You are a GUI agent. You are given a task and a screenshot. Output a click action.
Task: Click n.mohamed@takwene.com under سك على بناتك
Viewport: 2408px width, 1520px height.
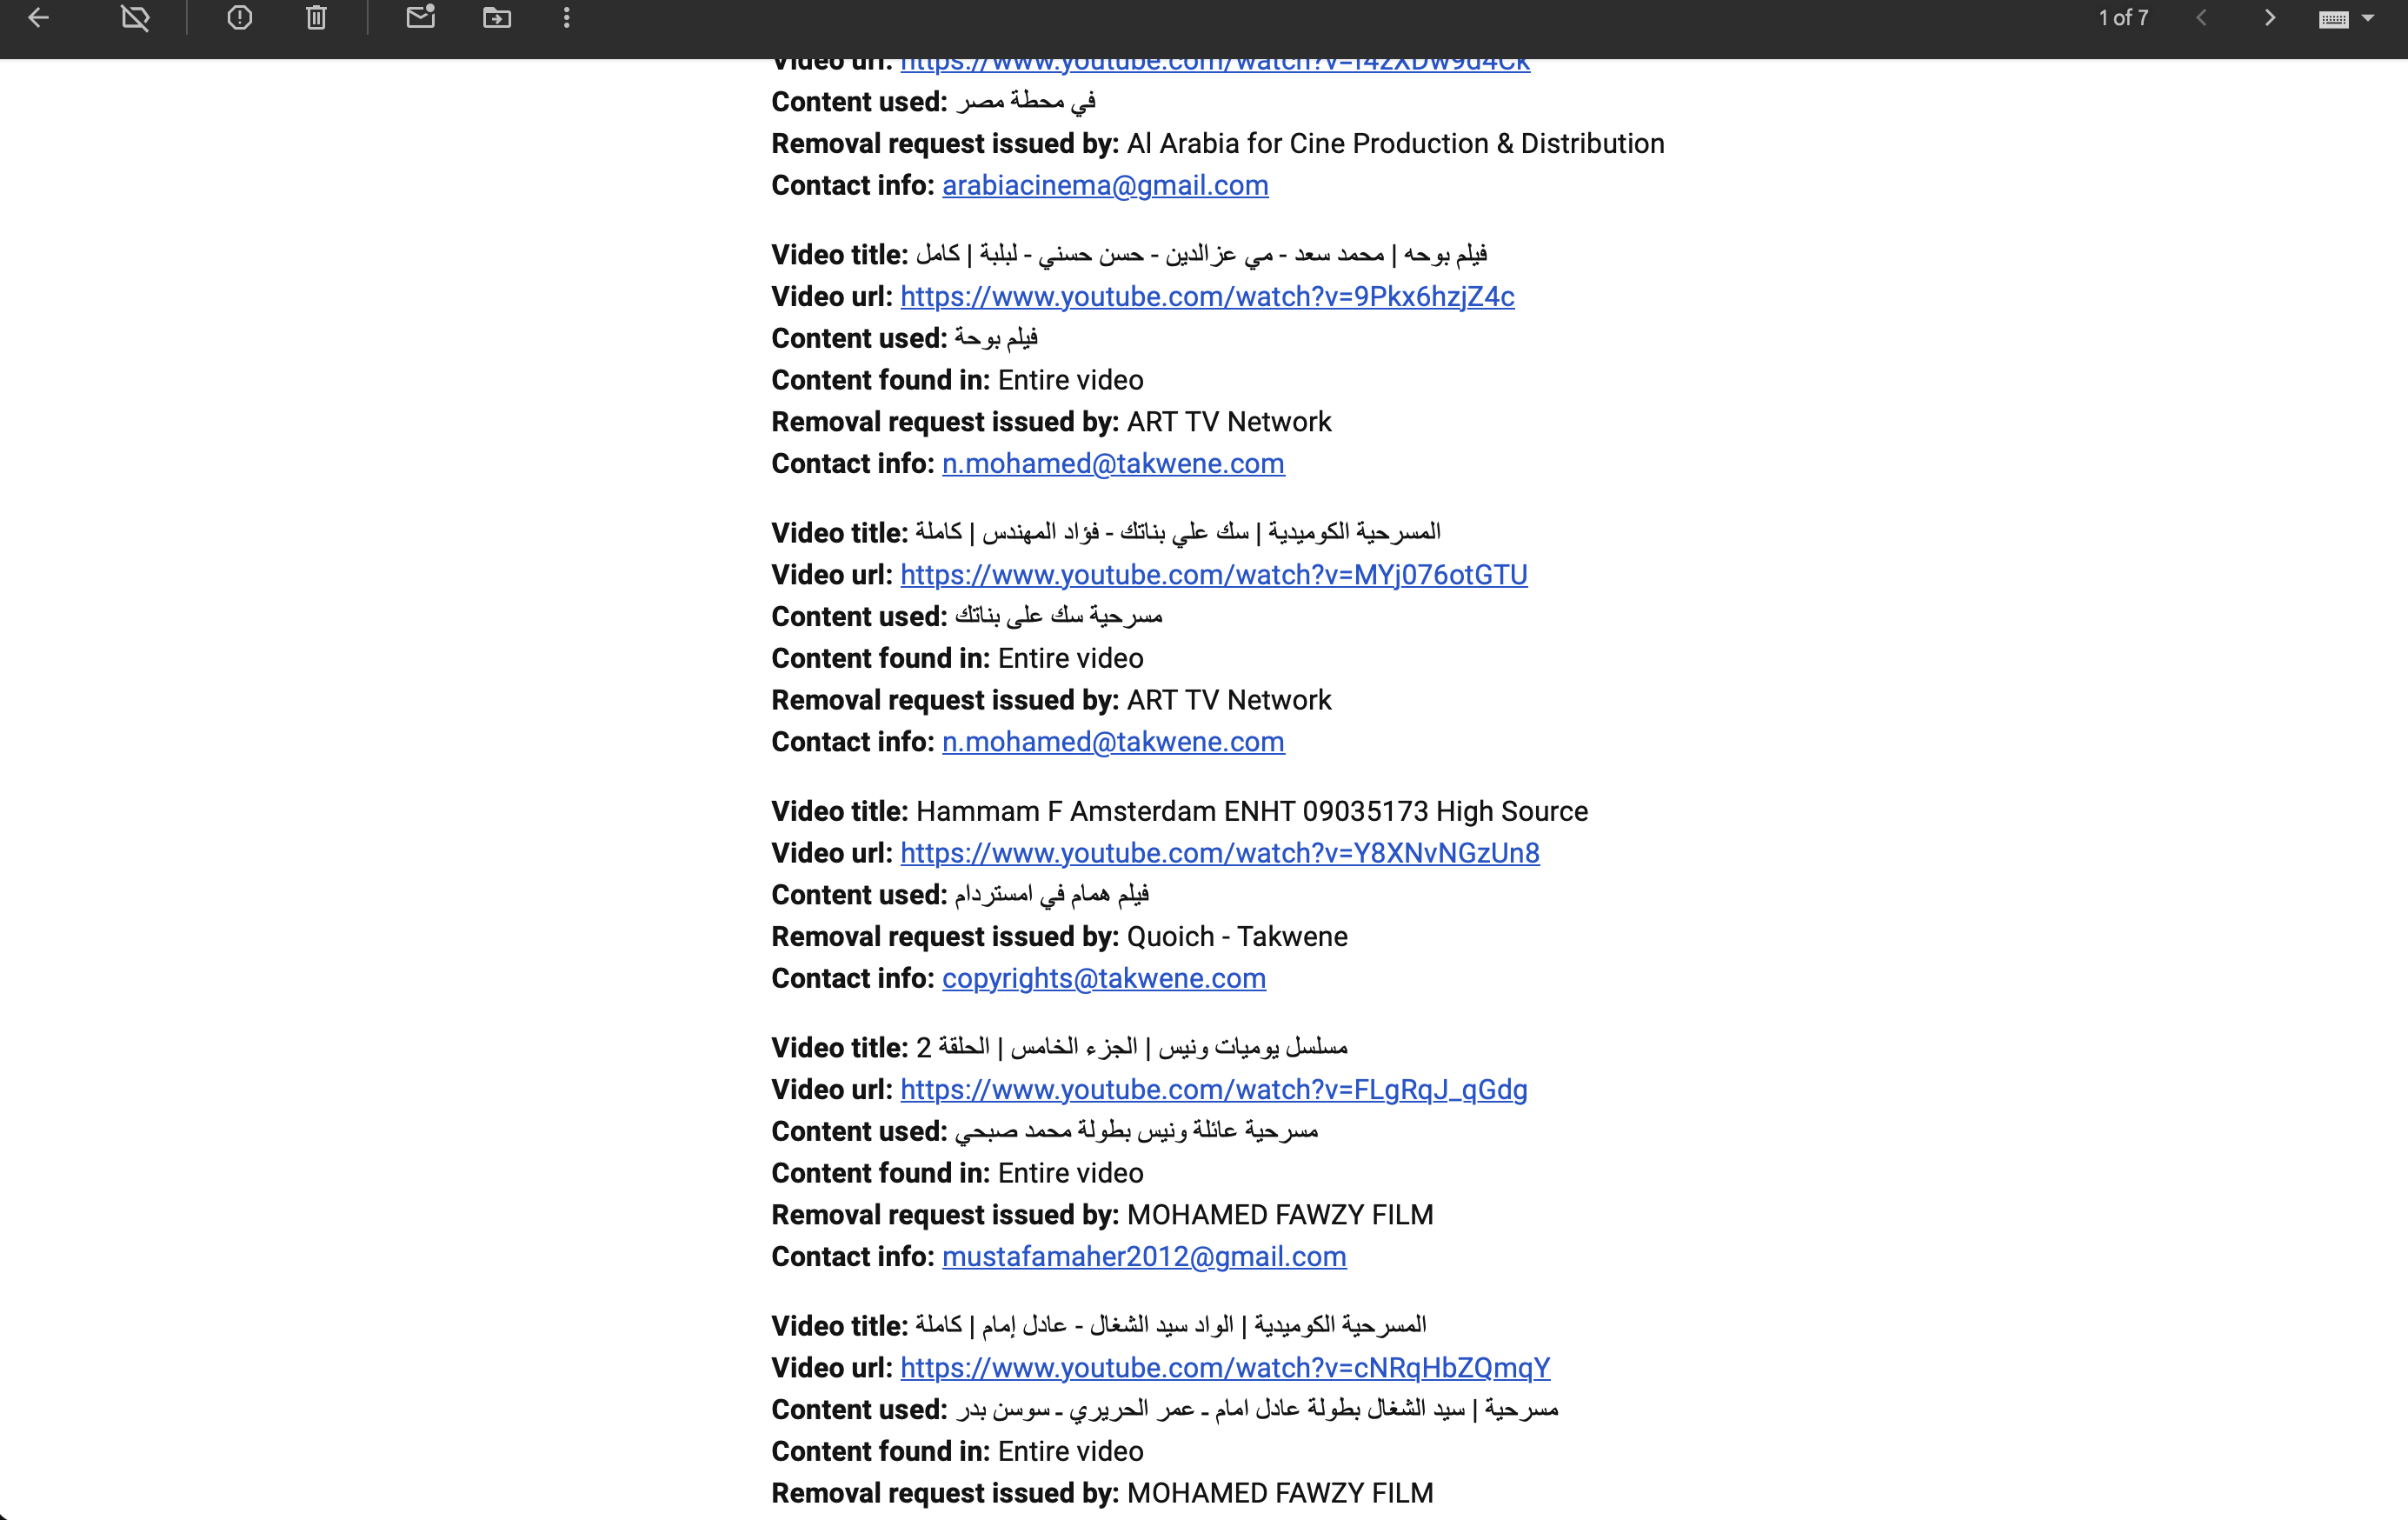click(1113, 742)
